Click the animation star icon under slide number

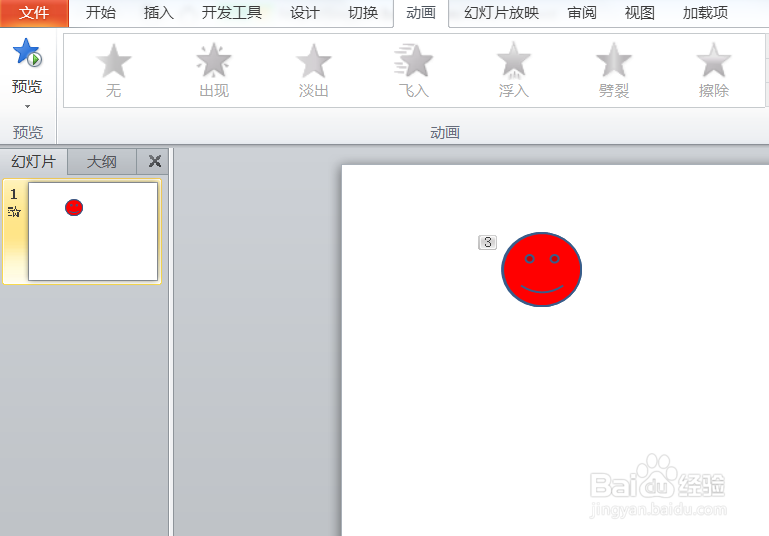point(14,212)
